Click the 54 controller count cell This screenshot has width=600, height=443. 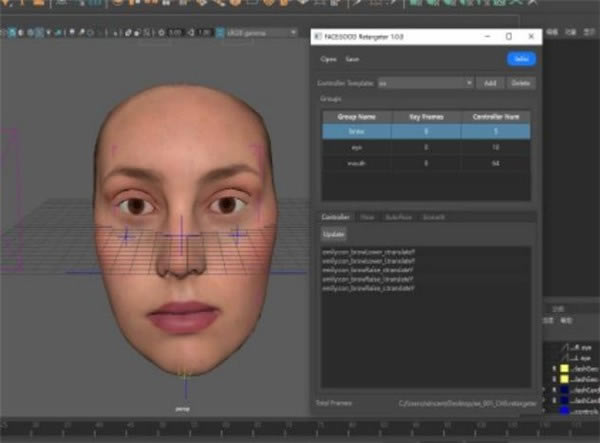[x=496, y=163]
